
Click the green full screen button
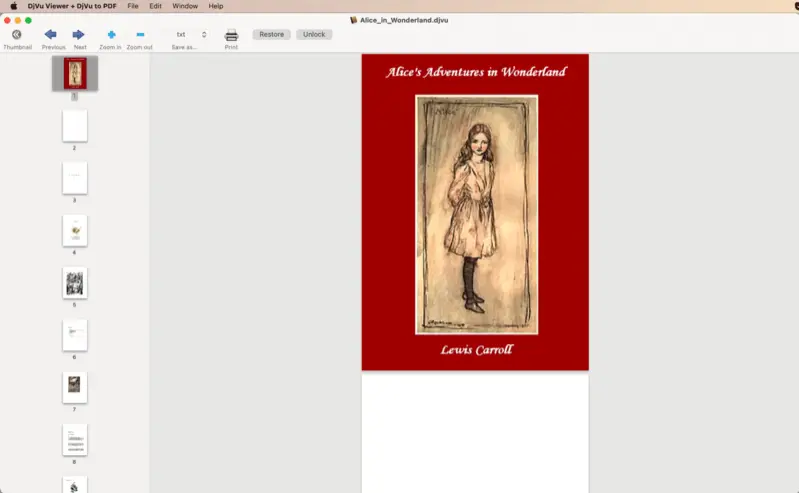(29, 20)
